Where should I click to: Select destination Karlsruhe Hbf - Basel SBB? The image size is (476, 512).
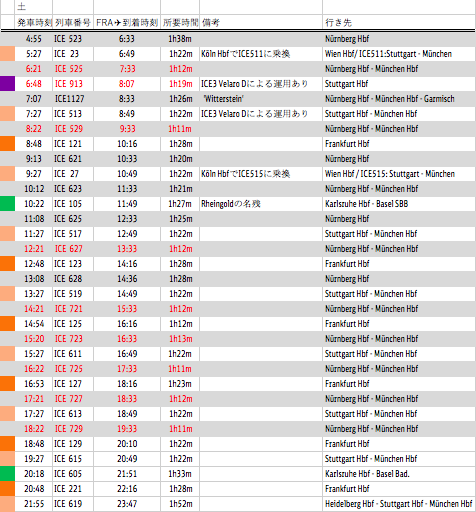(x=367, y=204)
